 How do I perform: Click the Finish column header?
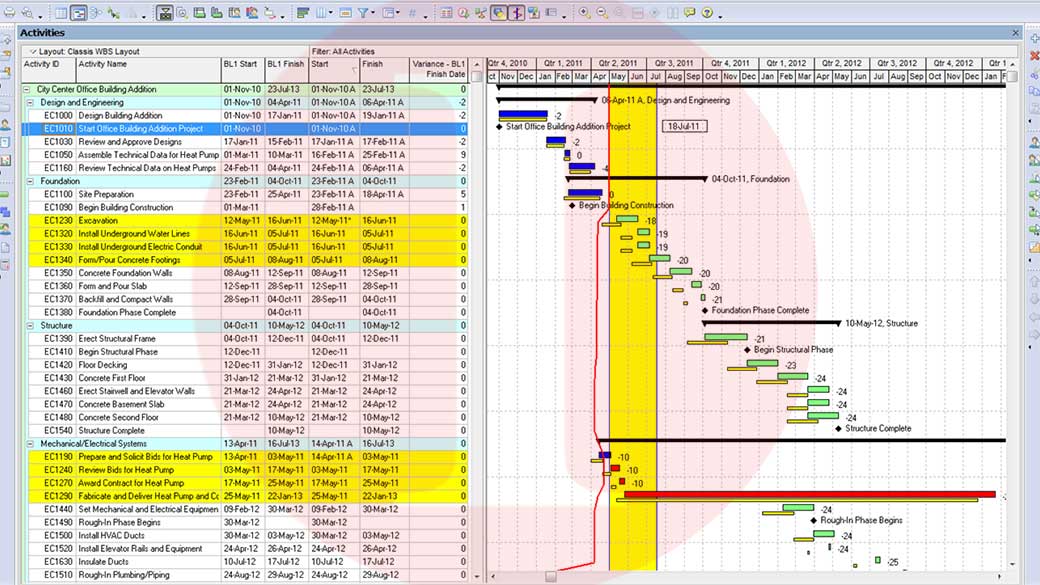click(384, 70)
